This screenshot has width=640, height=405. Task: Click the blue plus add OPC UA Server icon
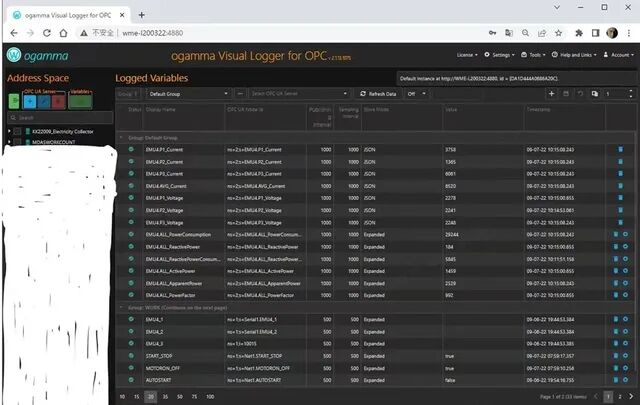click(30, 100)
